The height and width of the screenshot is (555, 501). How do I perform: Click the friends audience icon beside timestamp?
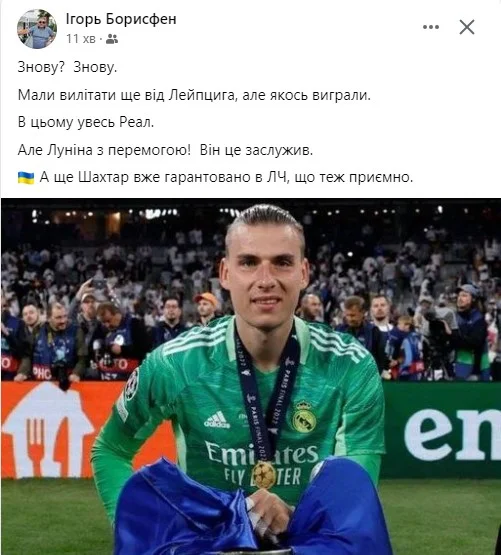(112, 39)
